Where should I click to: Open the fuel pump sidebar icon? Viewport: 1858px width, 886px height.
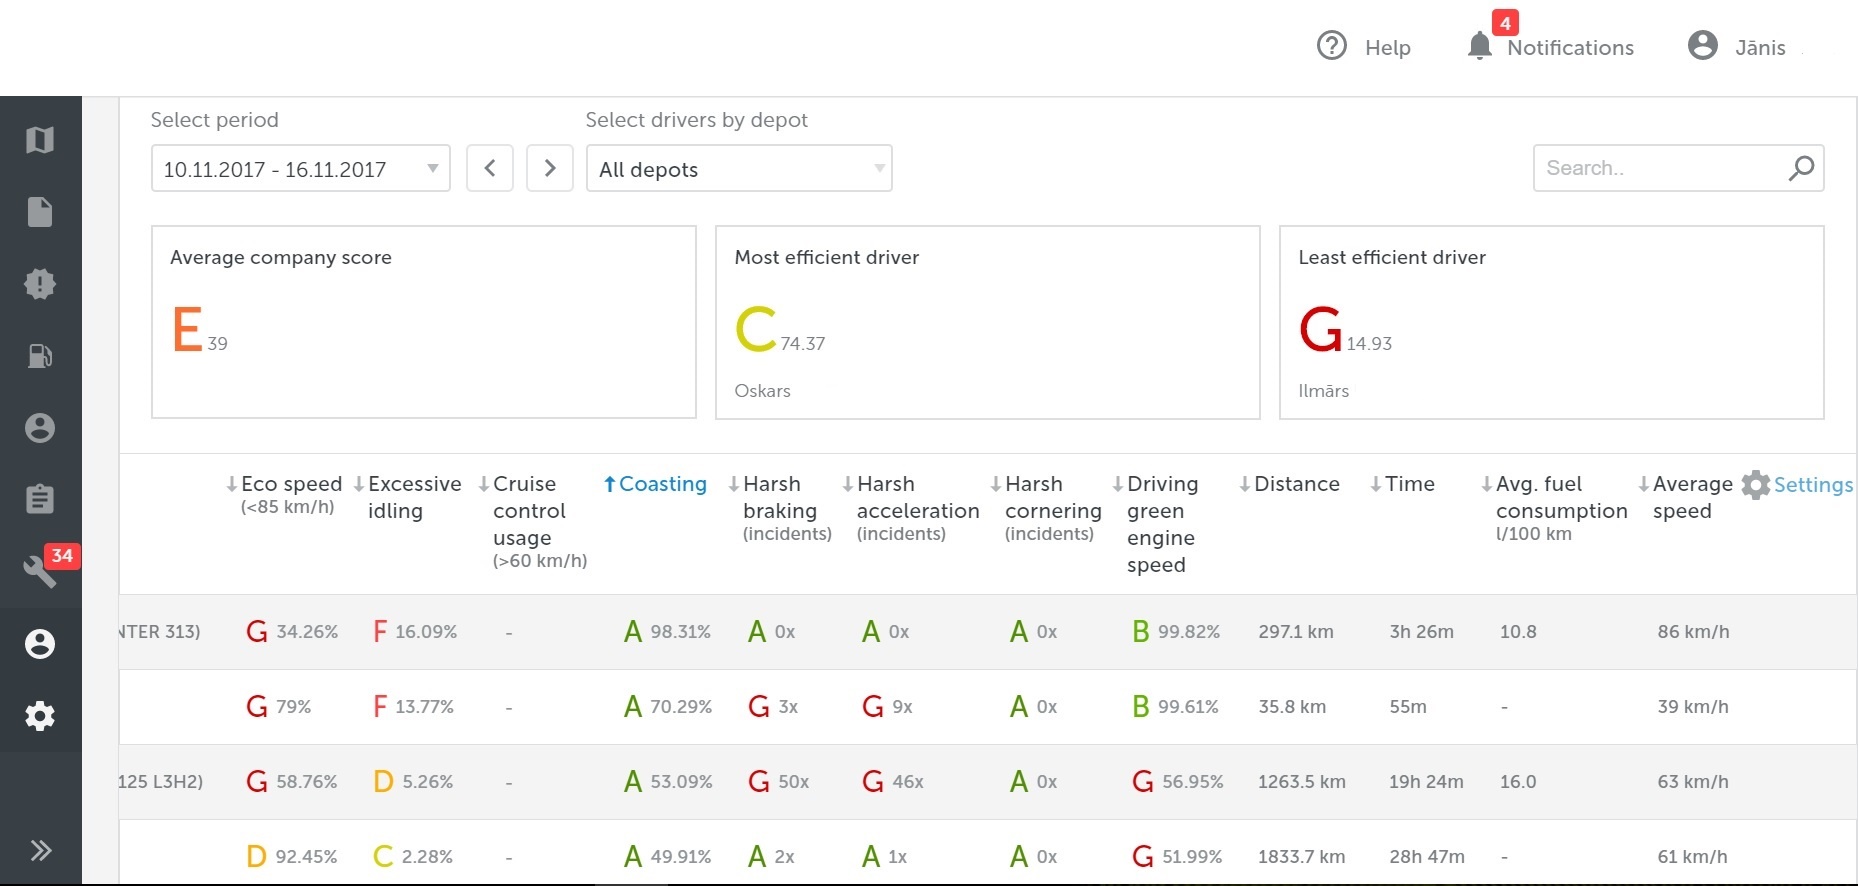pyautogui.click(x=40, y=356)
